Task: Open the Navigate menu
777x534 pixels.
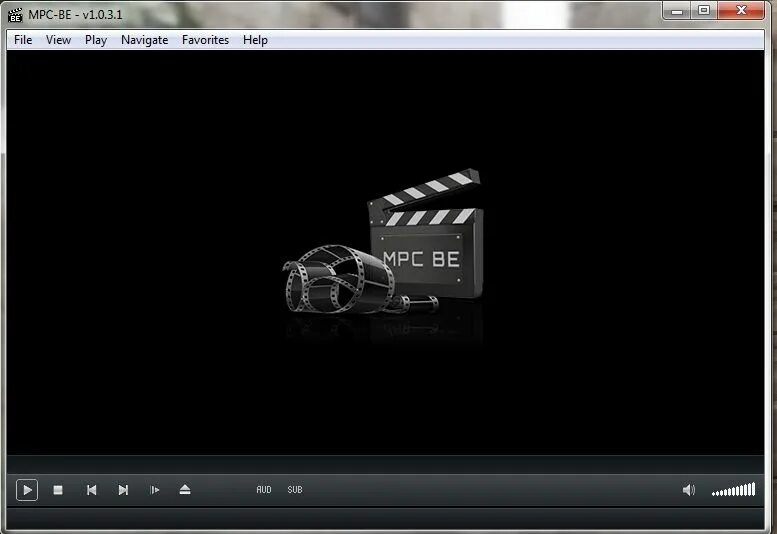Action: (x=145, y=40)
